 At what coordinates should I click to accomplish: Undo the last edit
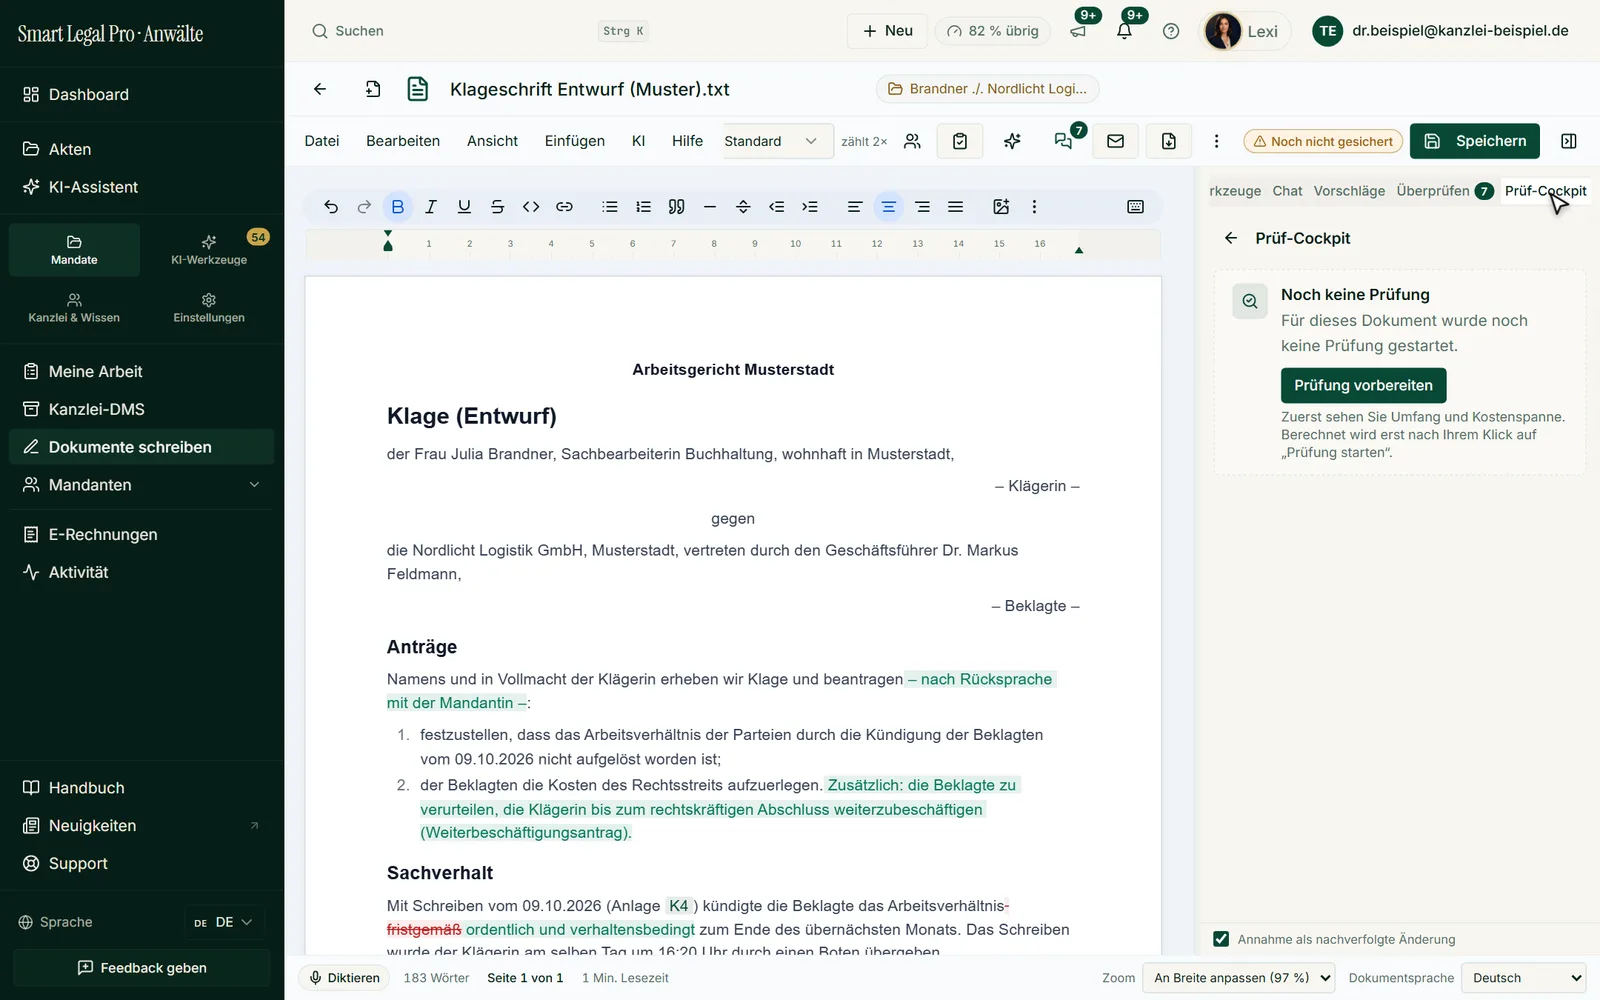point(331,207)
